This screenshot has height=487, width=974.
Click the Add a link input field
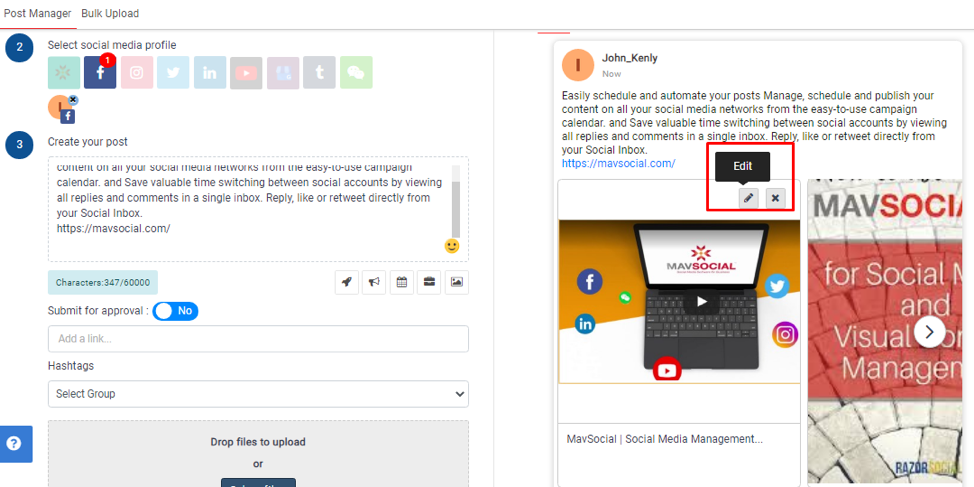(x=258, y=339)
